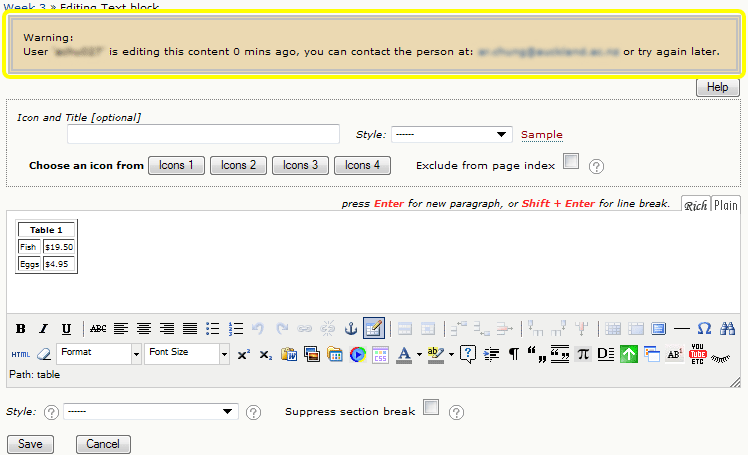Click the text color A icon

pyautogui.click(x=404, y=354)
